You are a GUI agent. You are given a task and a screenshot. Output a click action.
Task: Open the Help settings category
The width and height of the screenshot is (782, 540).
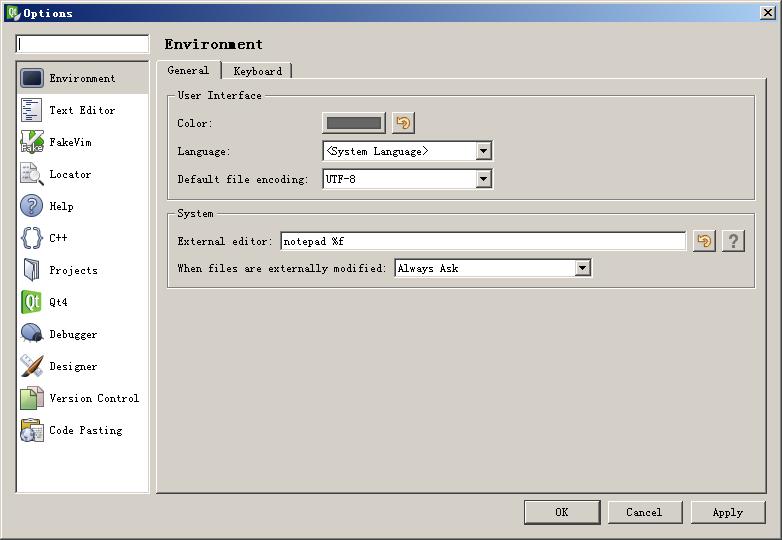(60, 206)
